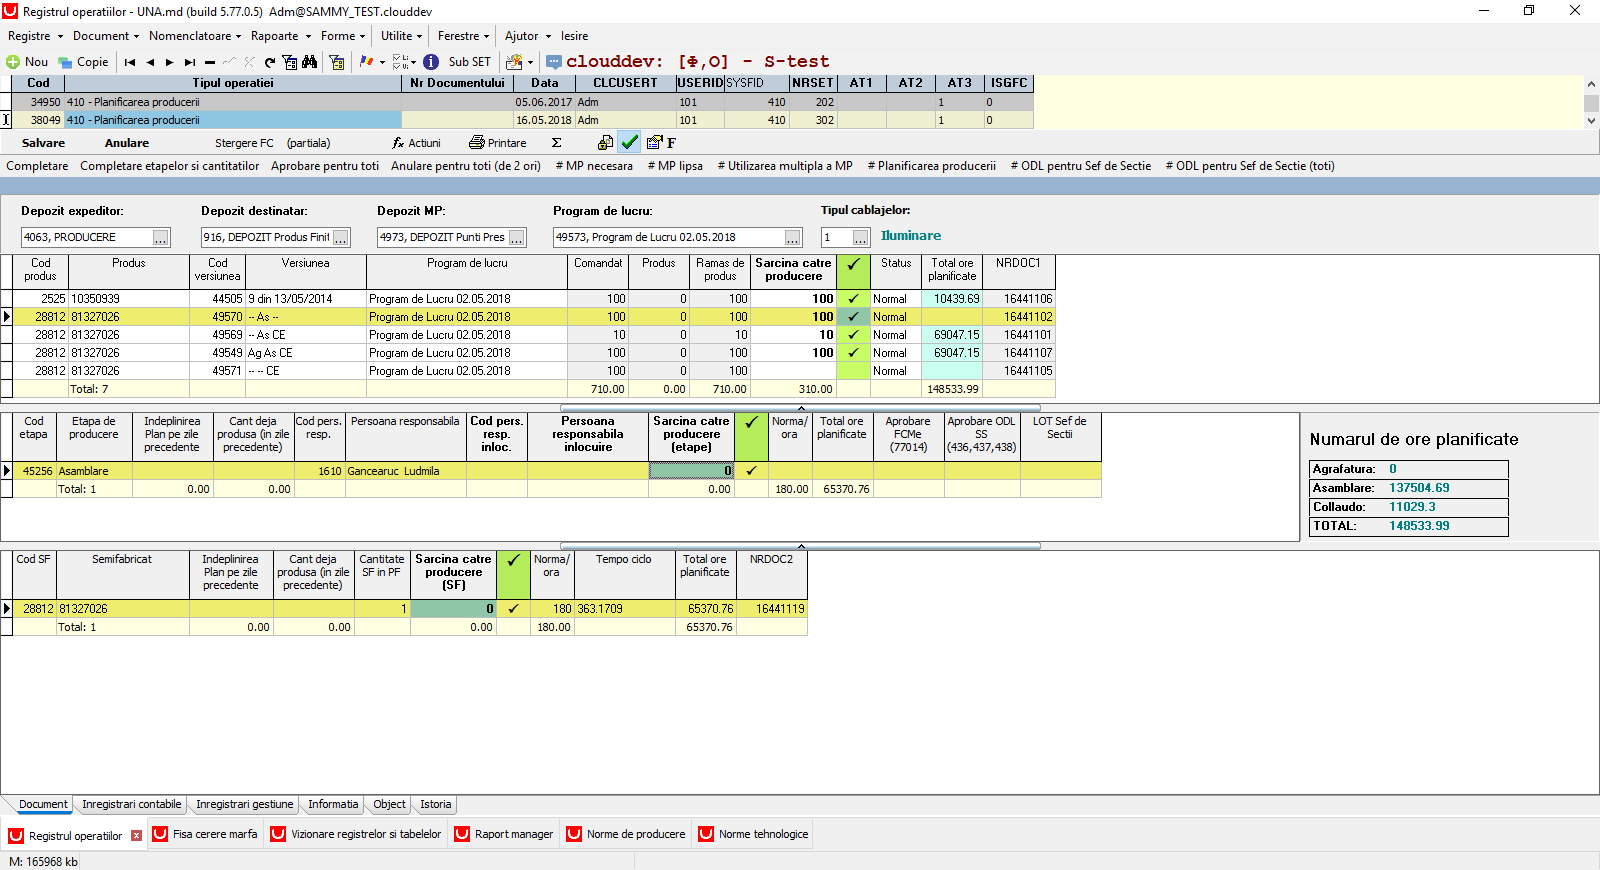The image size is (1600, 870).
Task: Toggle checkmark in row with NRDOC1 16441102
Action: 853,317
